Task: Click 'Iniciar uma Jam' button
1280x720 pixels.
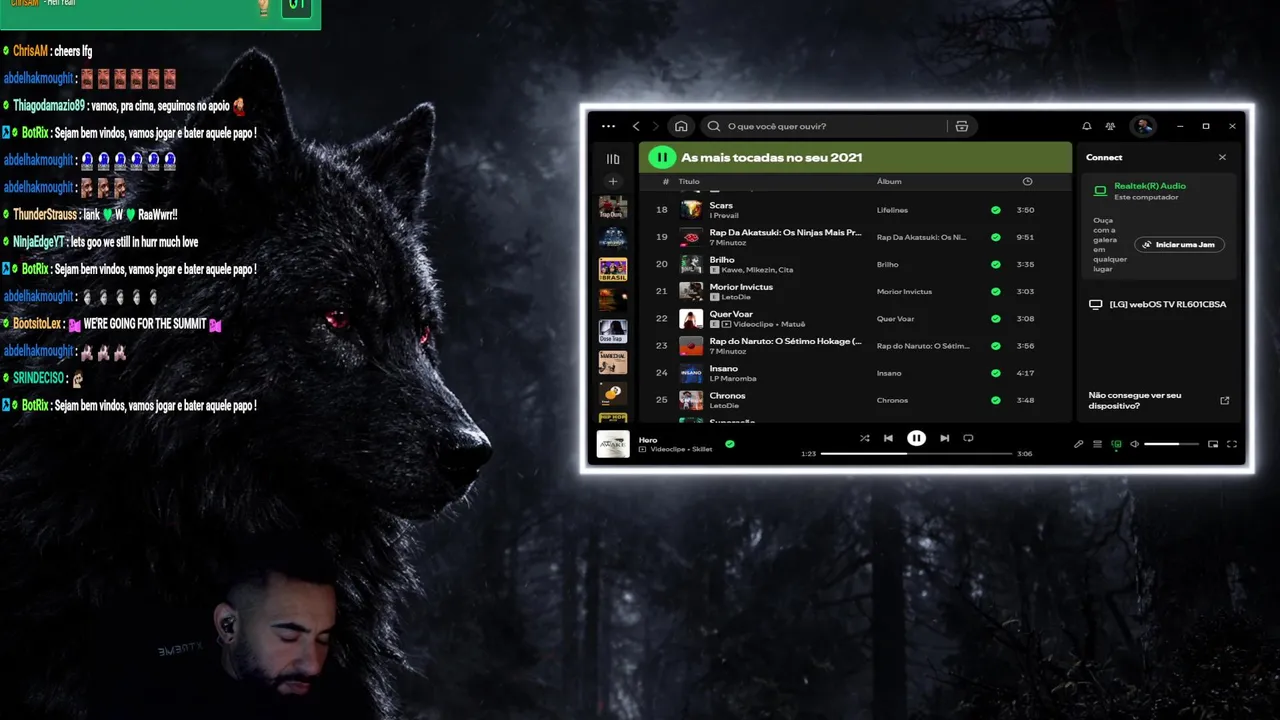Action: [x=1180, y=245]
